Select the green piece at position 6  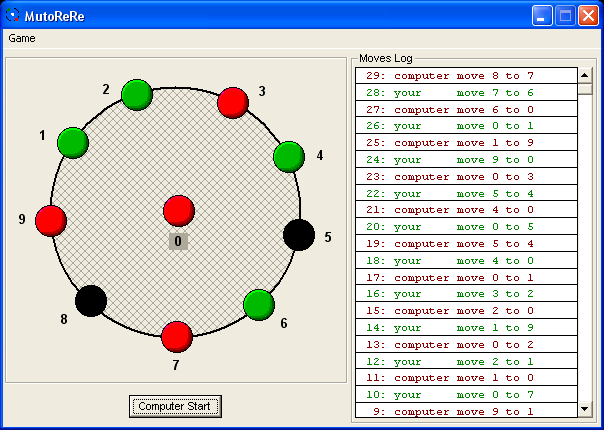pos(259,304)
